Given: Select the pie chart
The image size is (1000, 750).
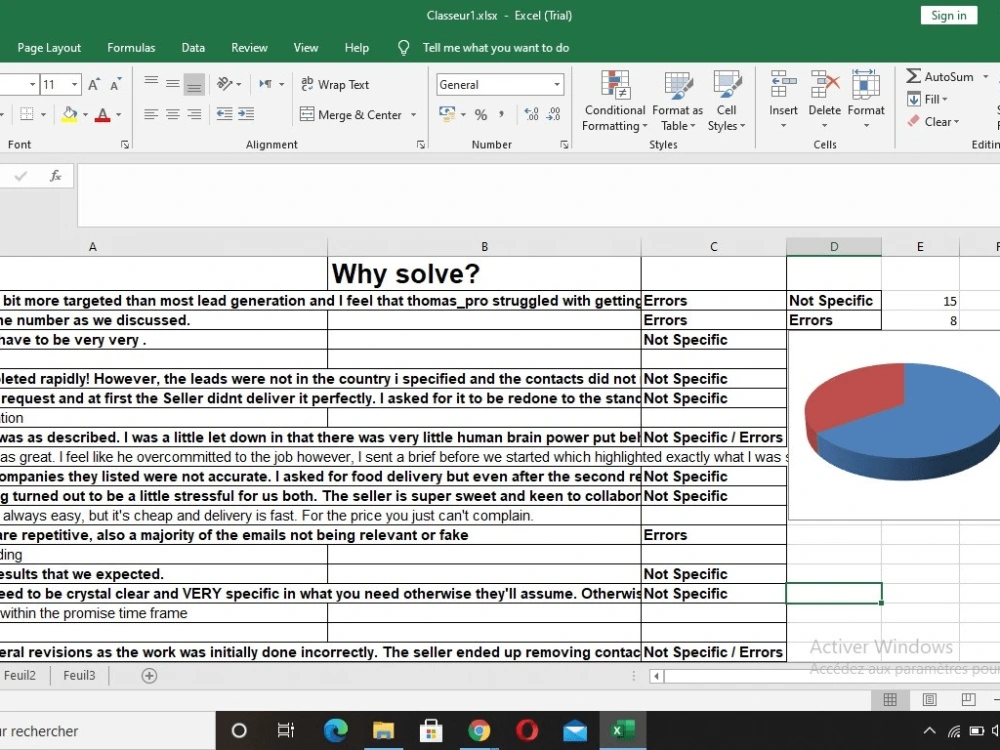Looking at the screenshot, I should coord(902,422).
